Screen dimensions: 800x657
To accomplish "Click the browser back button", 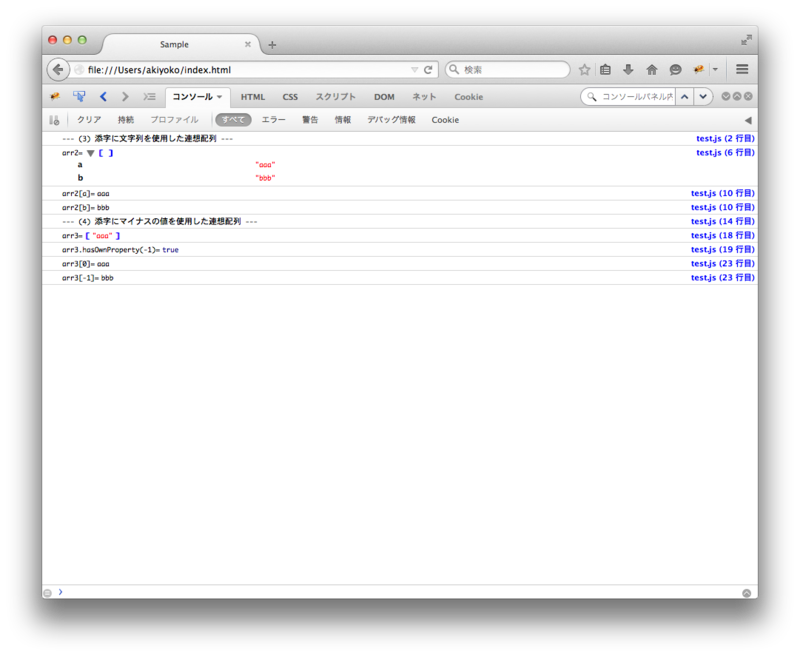I will (x=58, y=69).
